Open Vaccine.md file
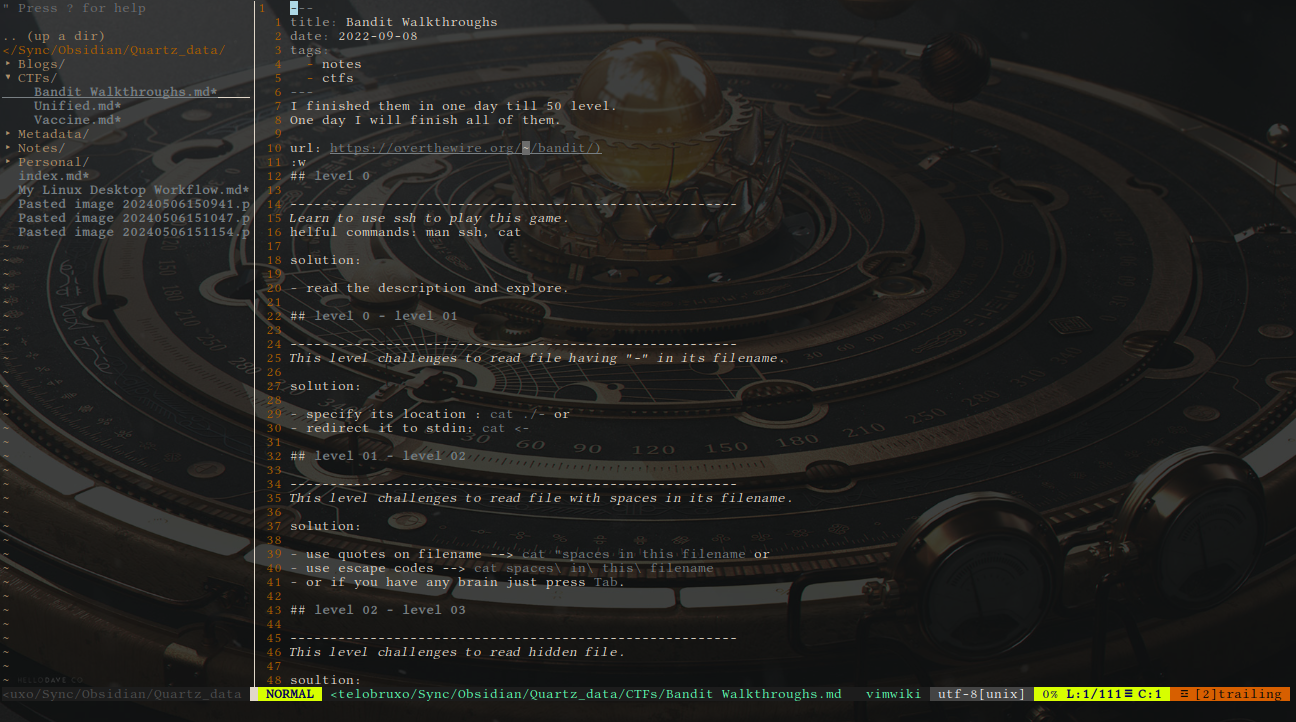Image resolution: width=1296 pixels, height=722 pixels. click(x=78, y=120)
